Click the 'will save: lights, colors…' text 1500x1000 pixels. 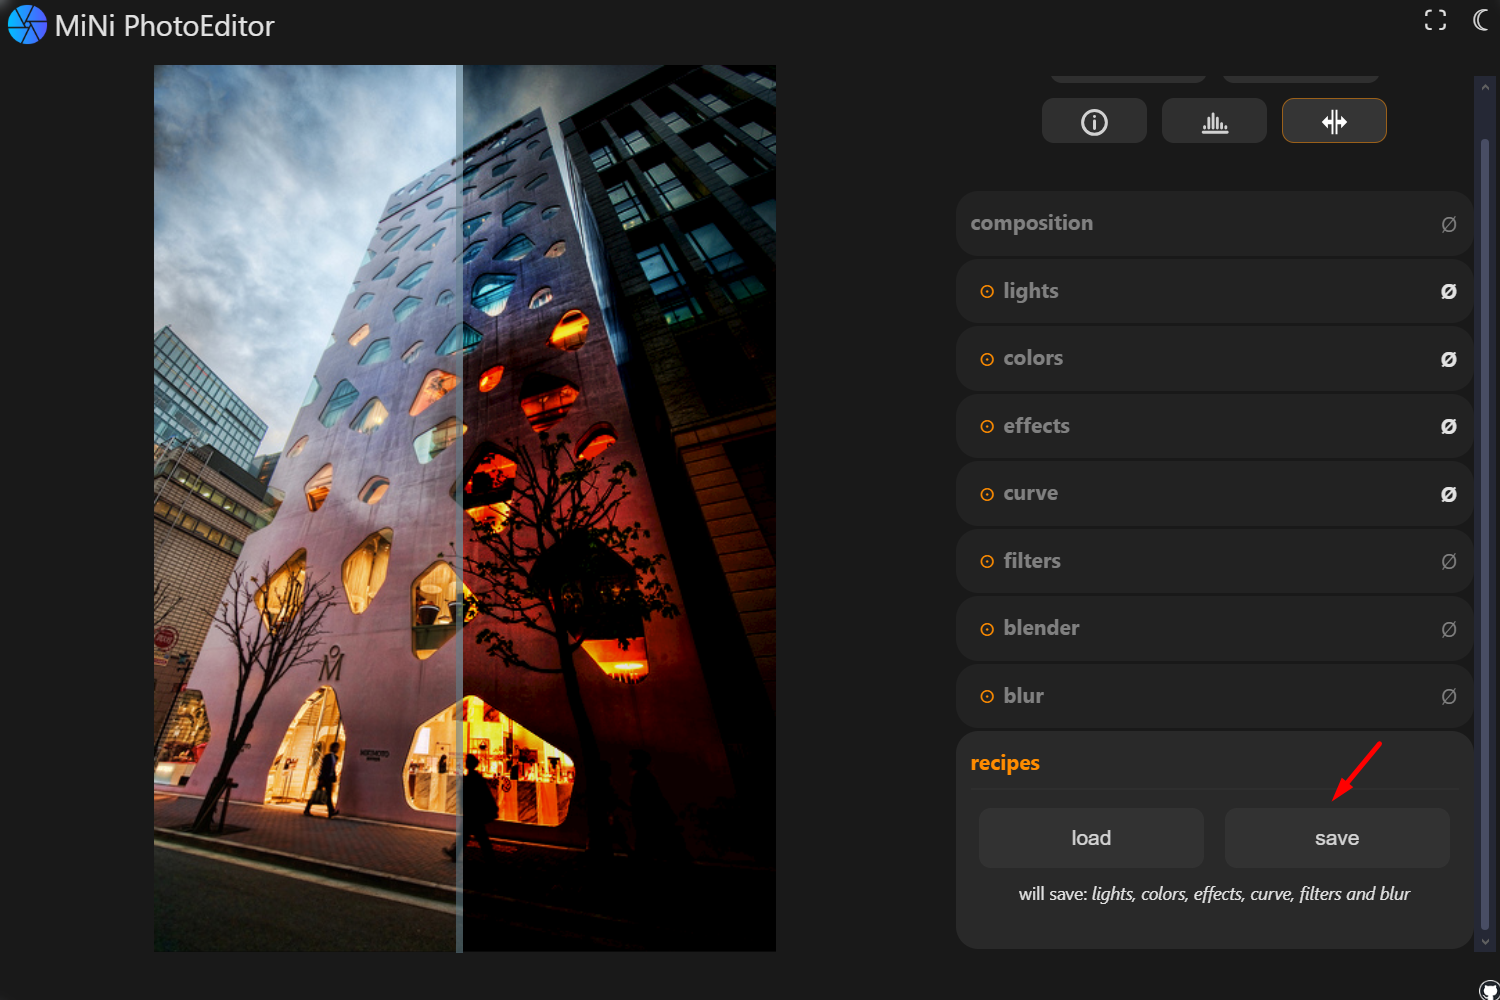pyautogui.click(x=1214, y=894)
